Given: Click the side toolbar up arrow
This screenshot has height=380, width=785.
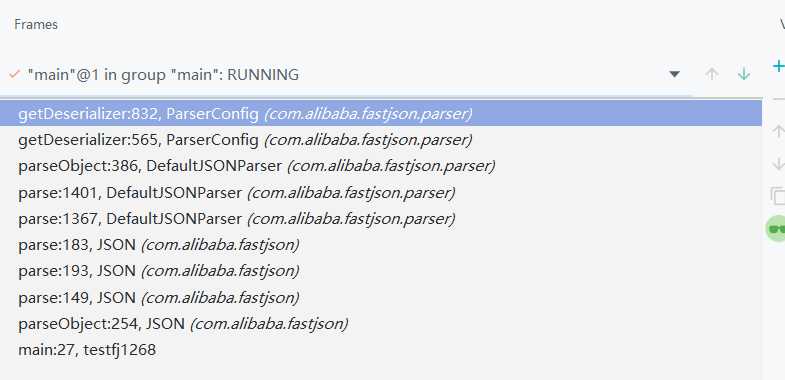Looking at the screenshot, I should point(778,132).
